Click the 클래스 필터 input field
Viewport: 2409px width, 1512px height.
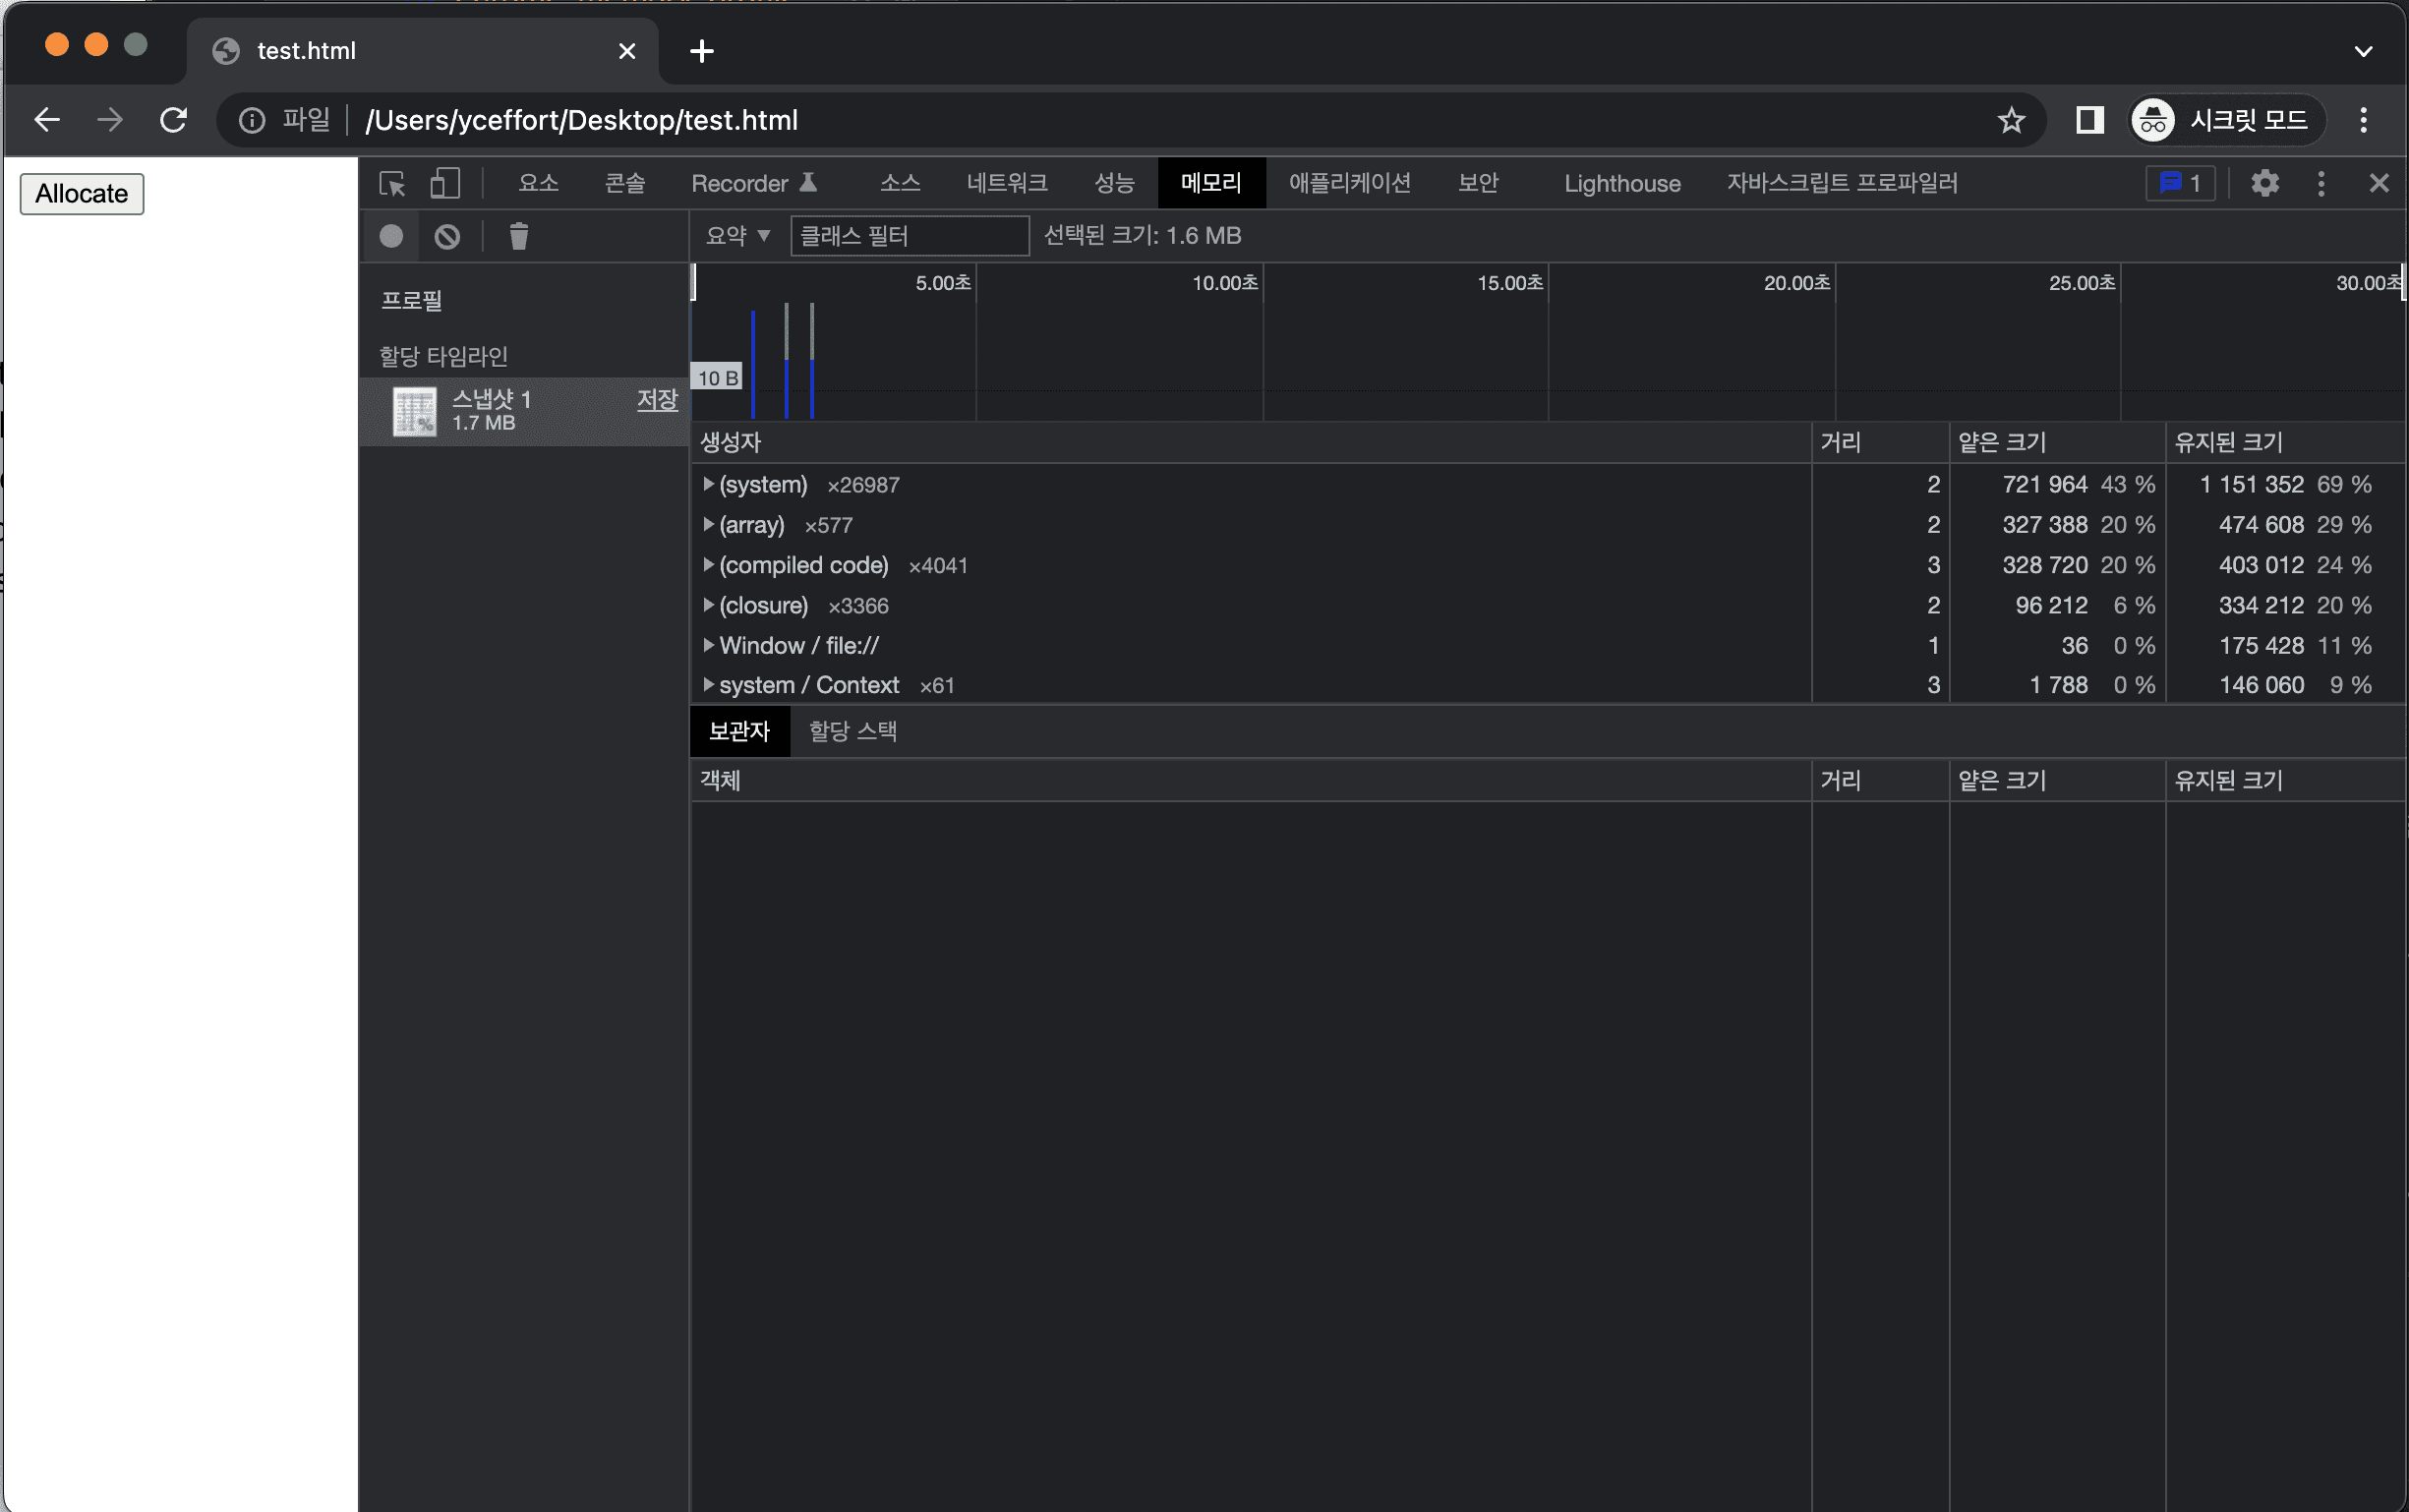[908, 236]
